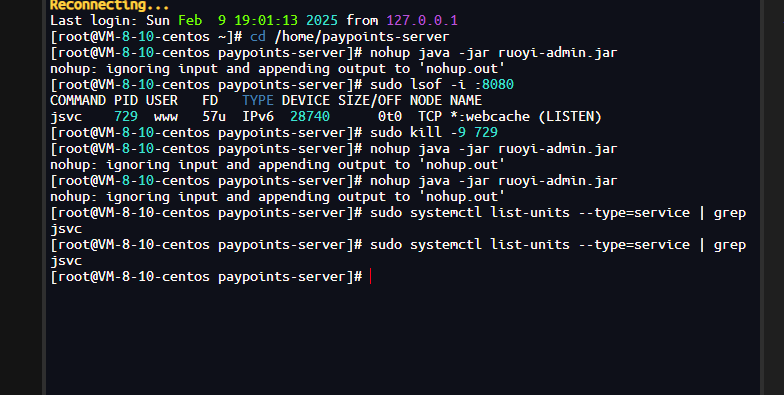The height and width of the screenshot is (395, 784).
Task: Click the "TCP" node value
Action: pyautogui.click(x=430, y=116)
